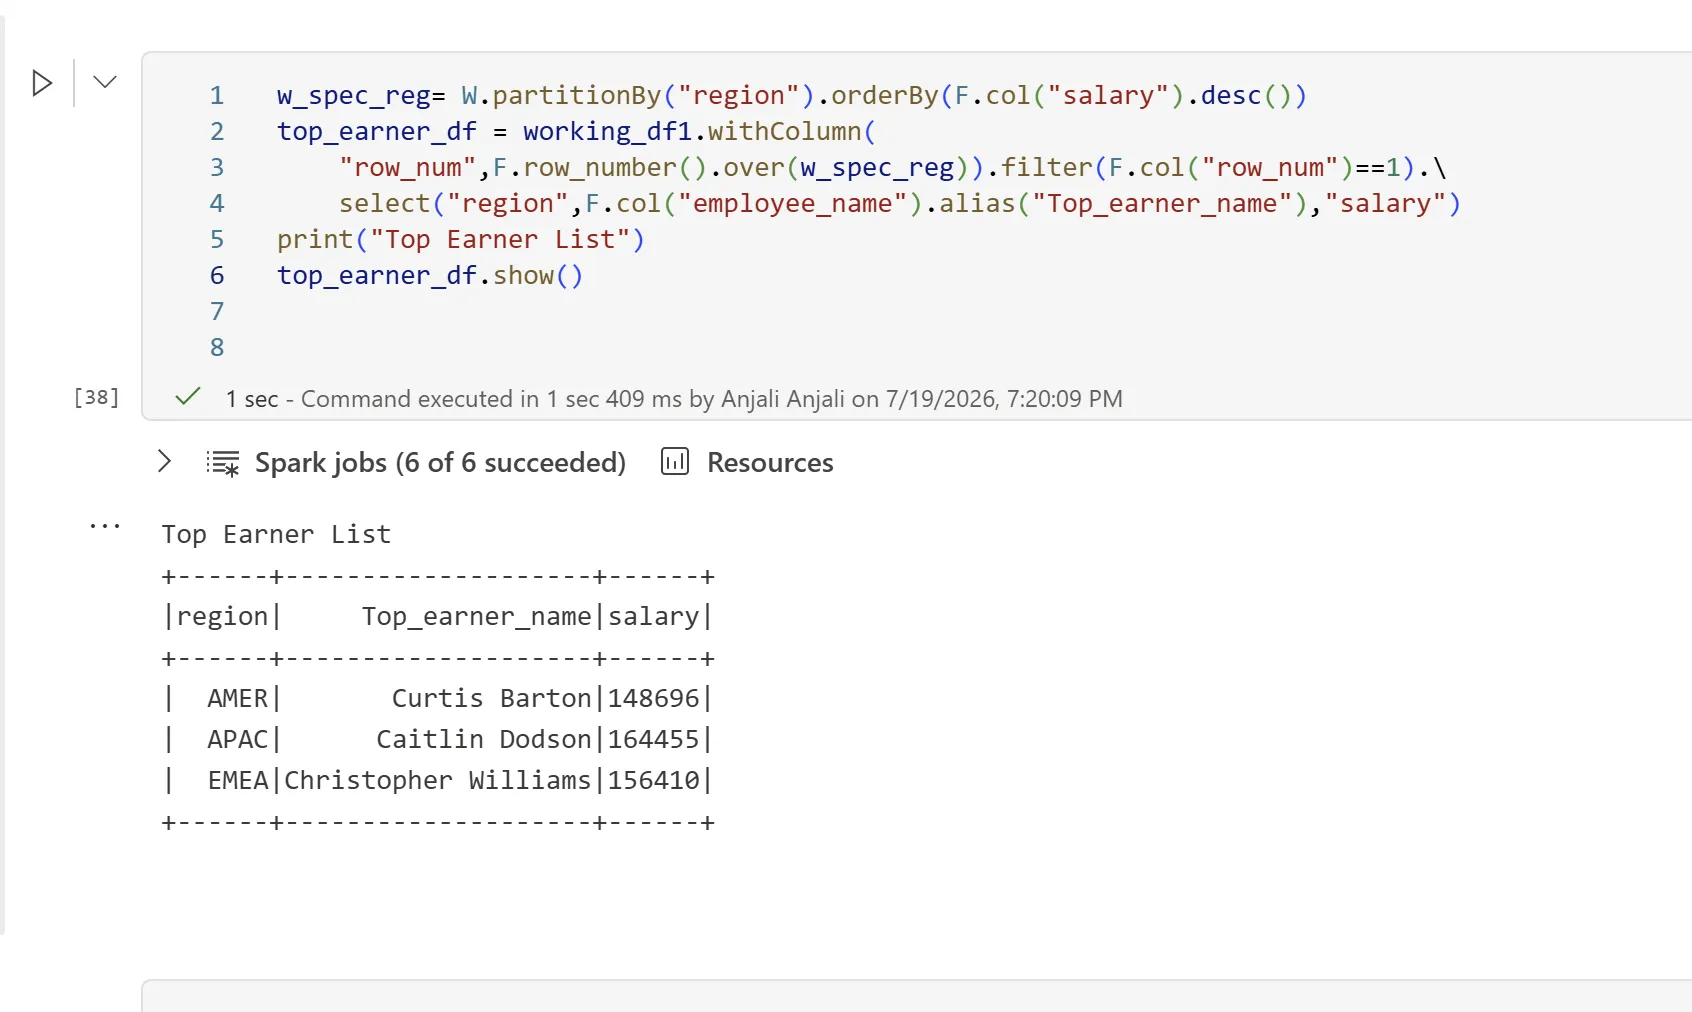1692x1012 pixels.
Task: Click the Top_earner_name column header
Action: (x=476, y=616)
